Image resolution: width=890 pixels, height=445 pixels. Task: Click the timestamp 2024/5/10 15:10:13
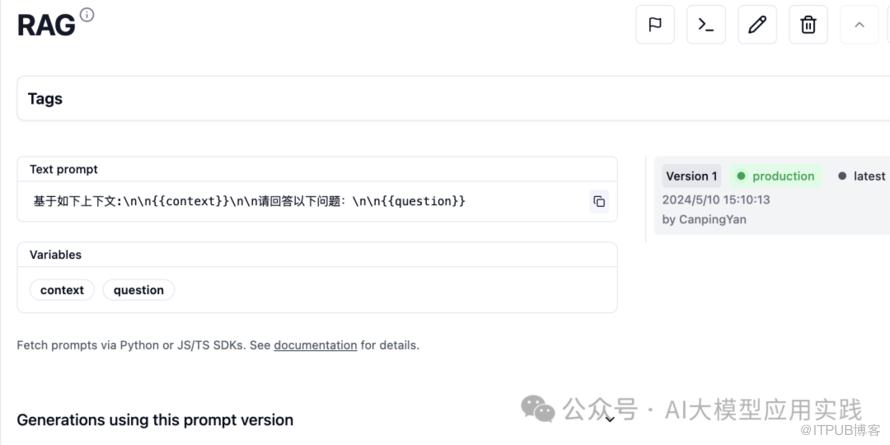click(x=716, y=200)
